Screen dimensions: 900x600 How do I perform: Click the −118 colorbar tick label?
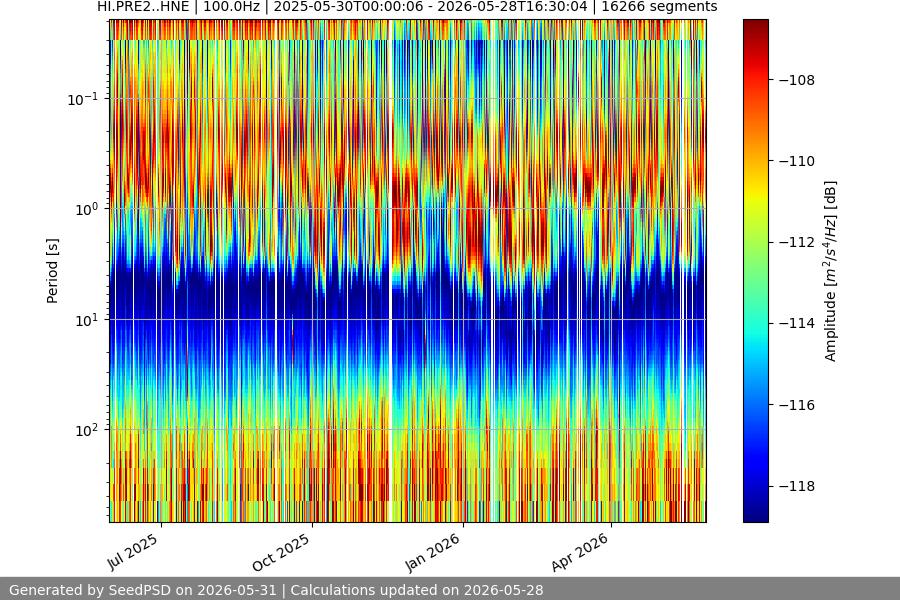point(797,486)
